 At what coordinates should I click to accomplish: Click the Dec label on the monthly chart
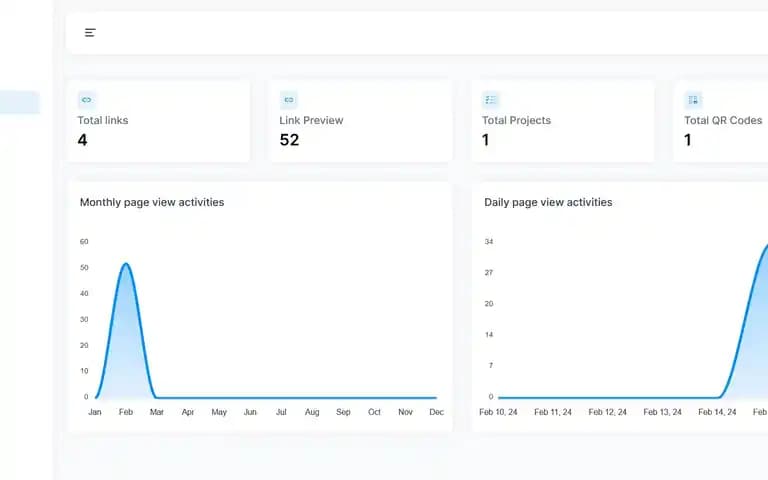(x=436, y=412)
